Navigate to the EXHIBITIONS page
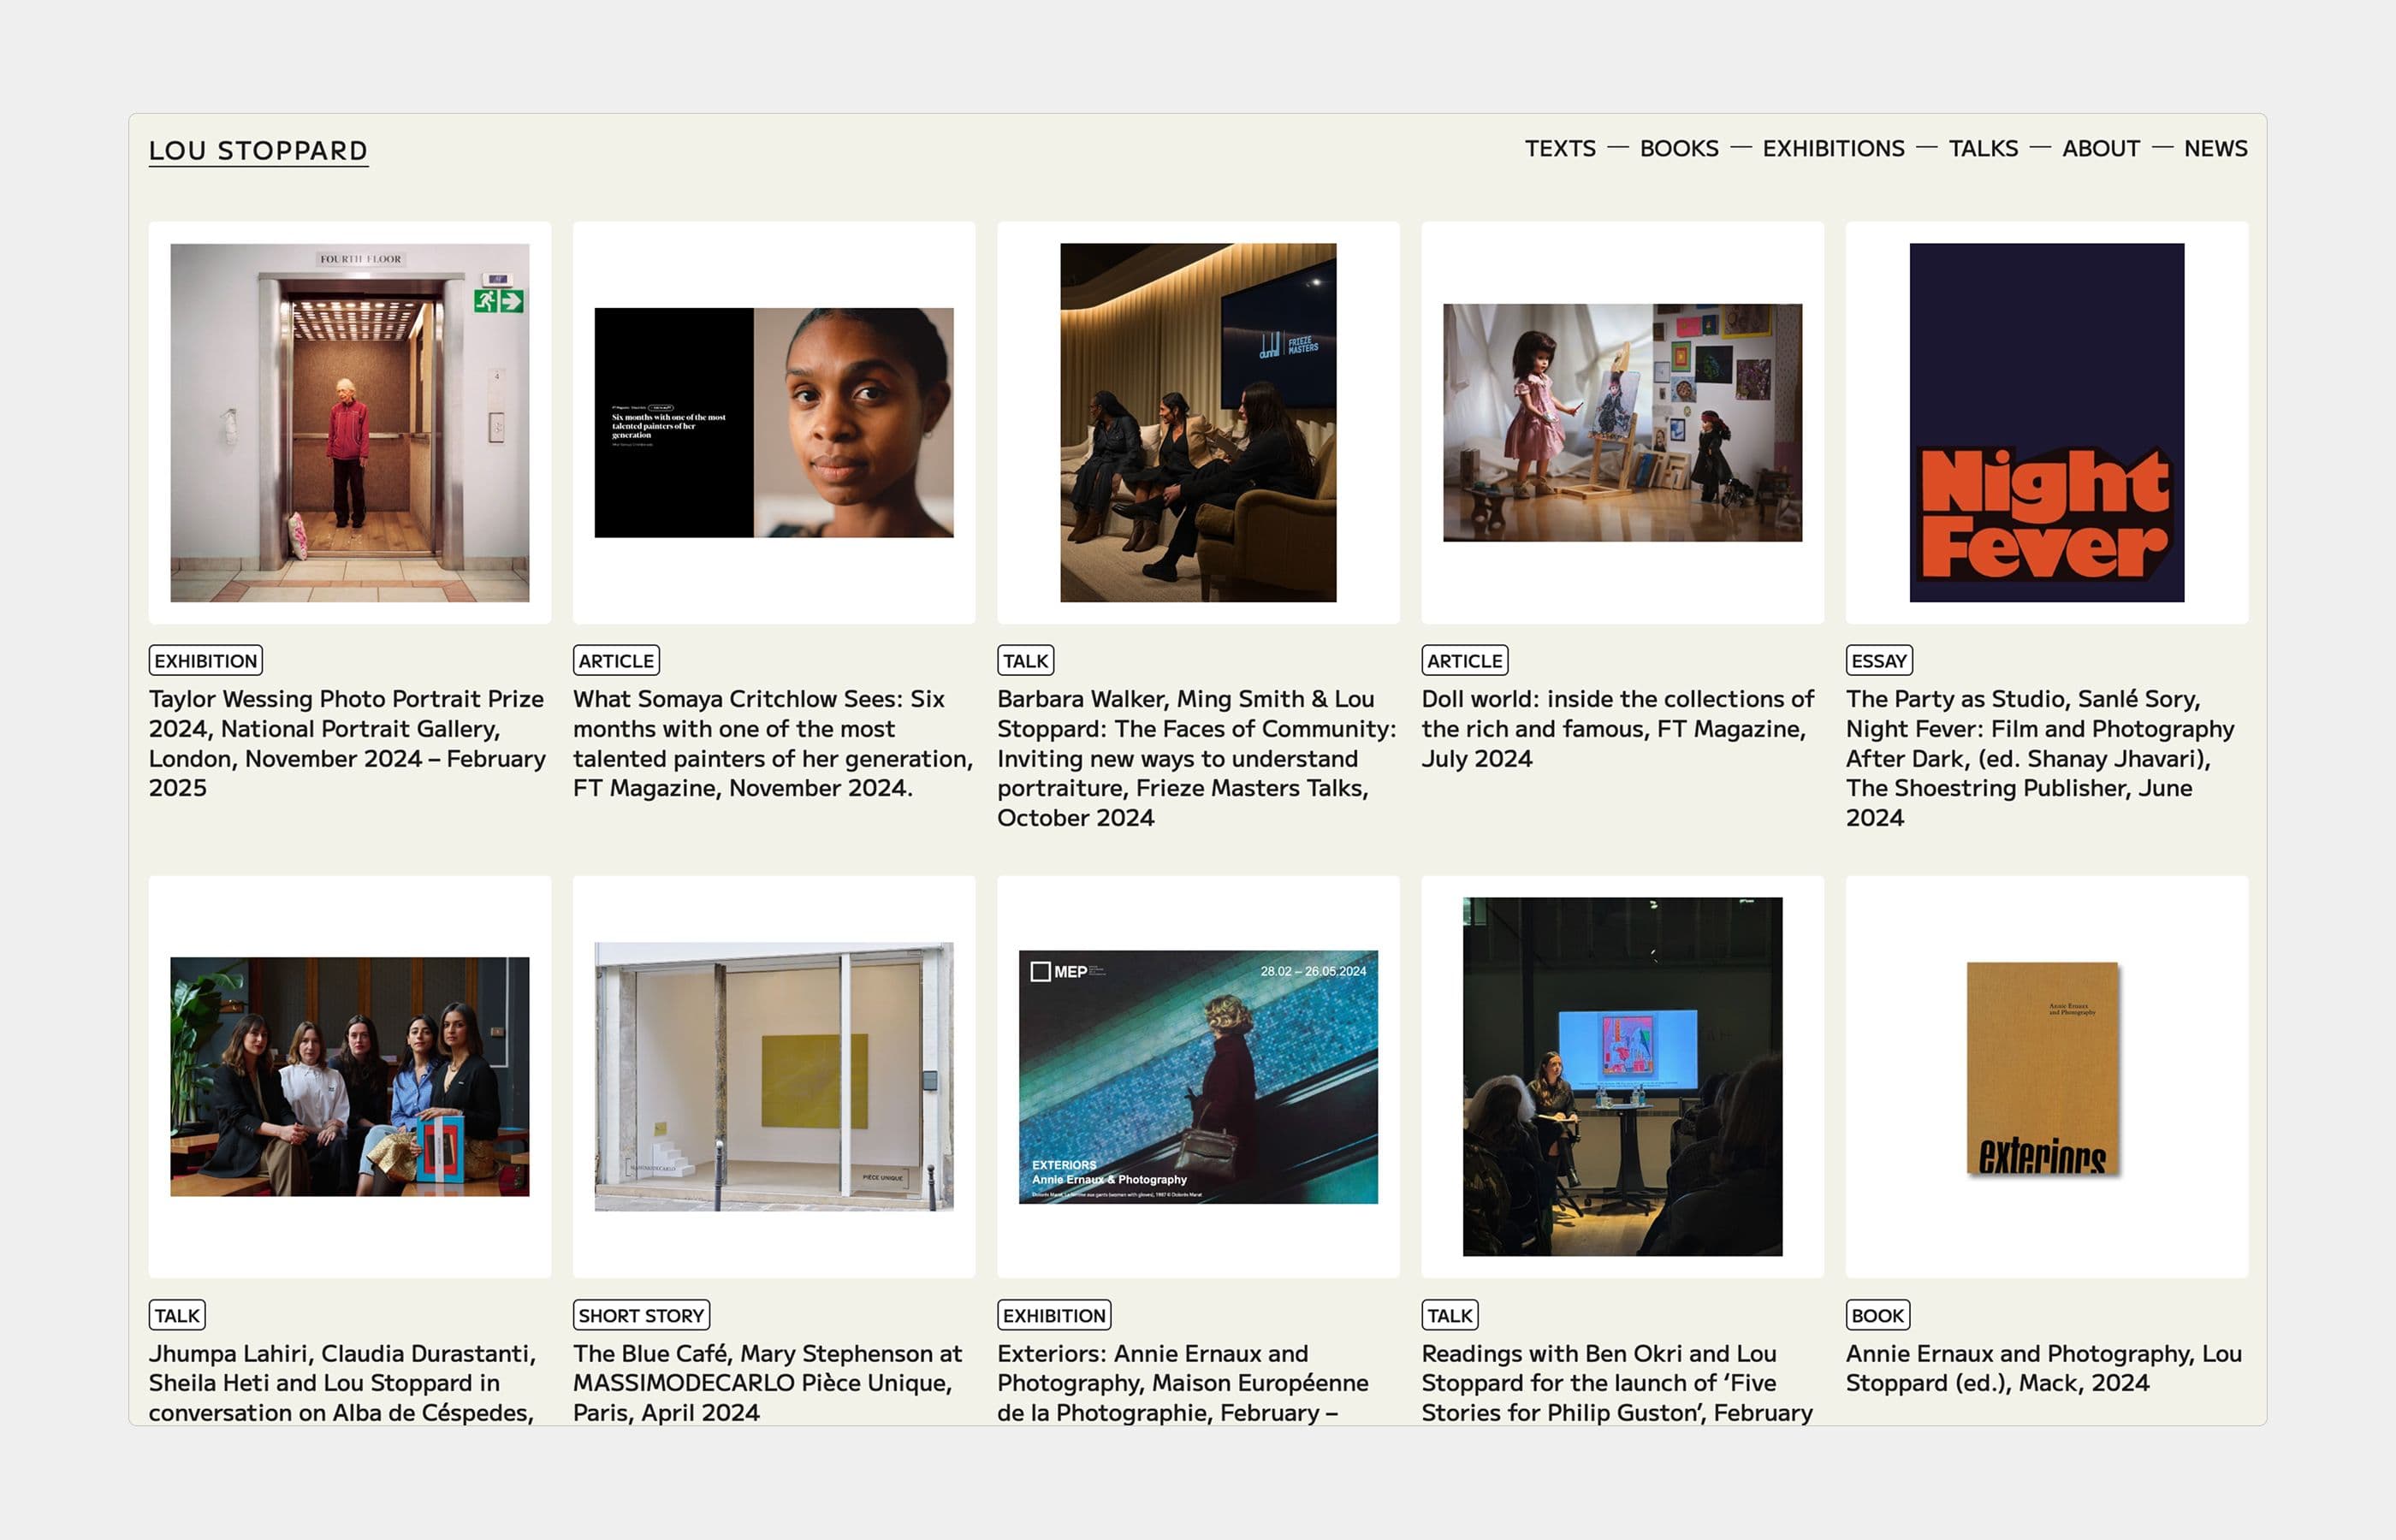The width and height of the screenshot is (2396, 1540). 1832,148
